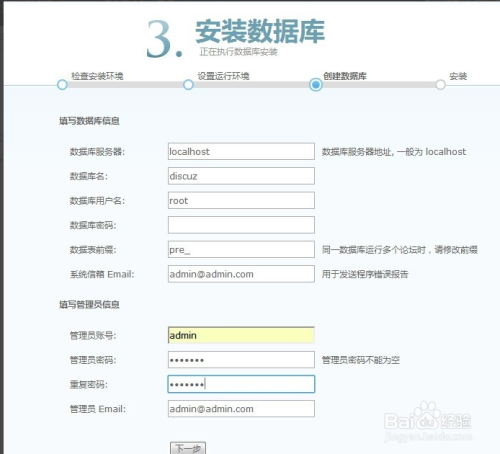
Task: Click the 数据库用户名 field label
Action: coord(97,201)
